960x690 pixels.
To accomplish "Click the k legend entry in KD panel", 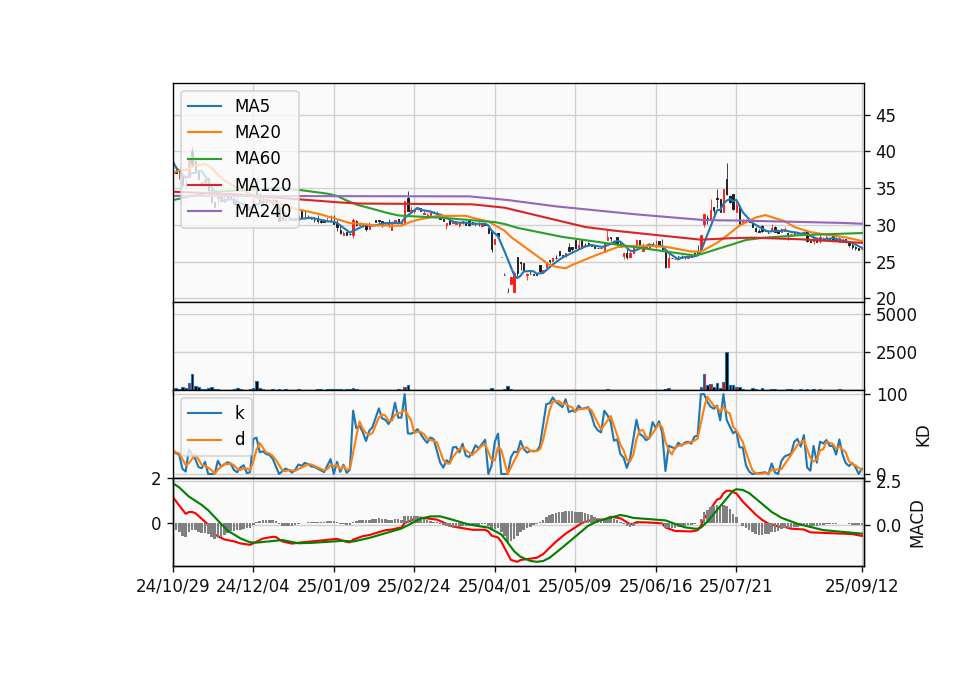I will (x=239, y=413).
